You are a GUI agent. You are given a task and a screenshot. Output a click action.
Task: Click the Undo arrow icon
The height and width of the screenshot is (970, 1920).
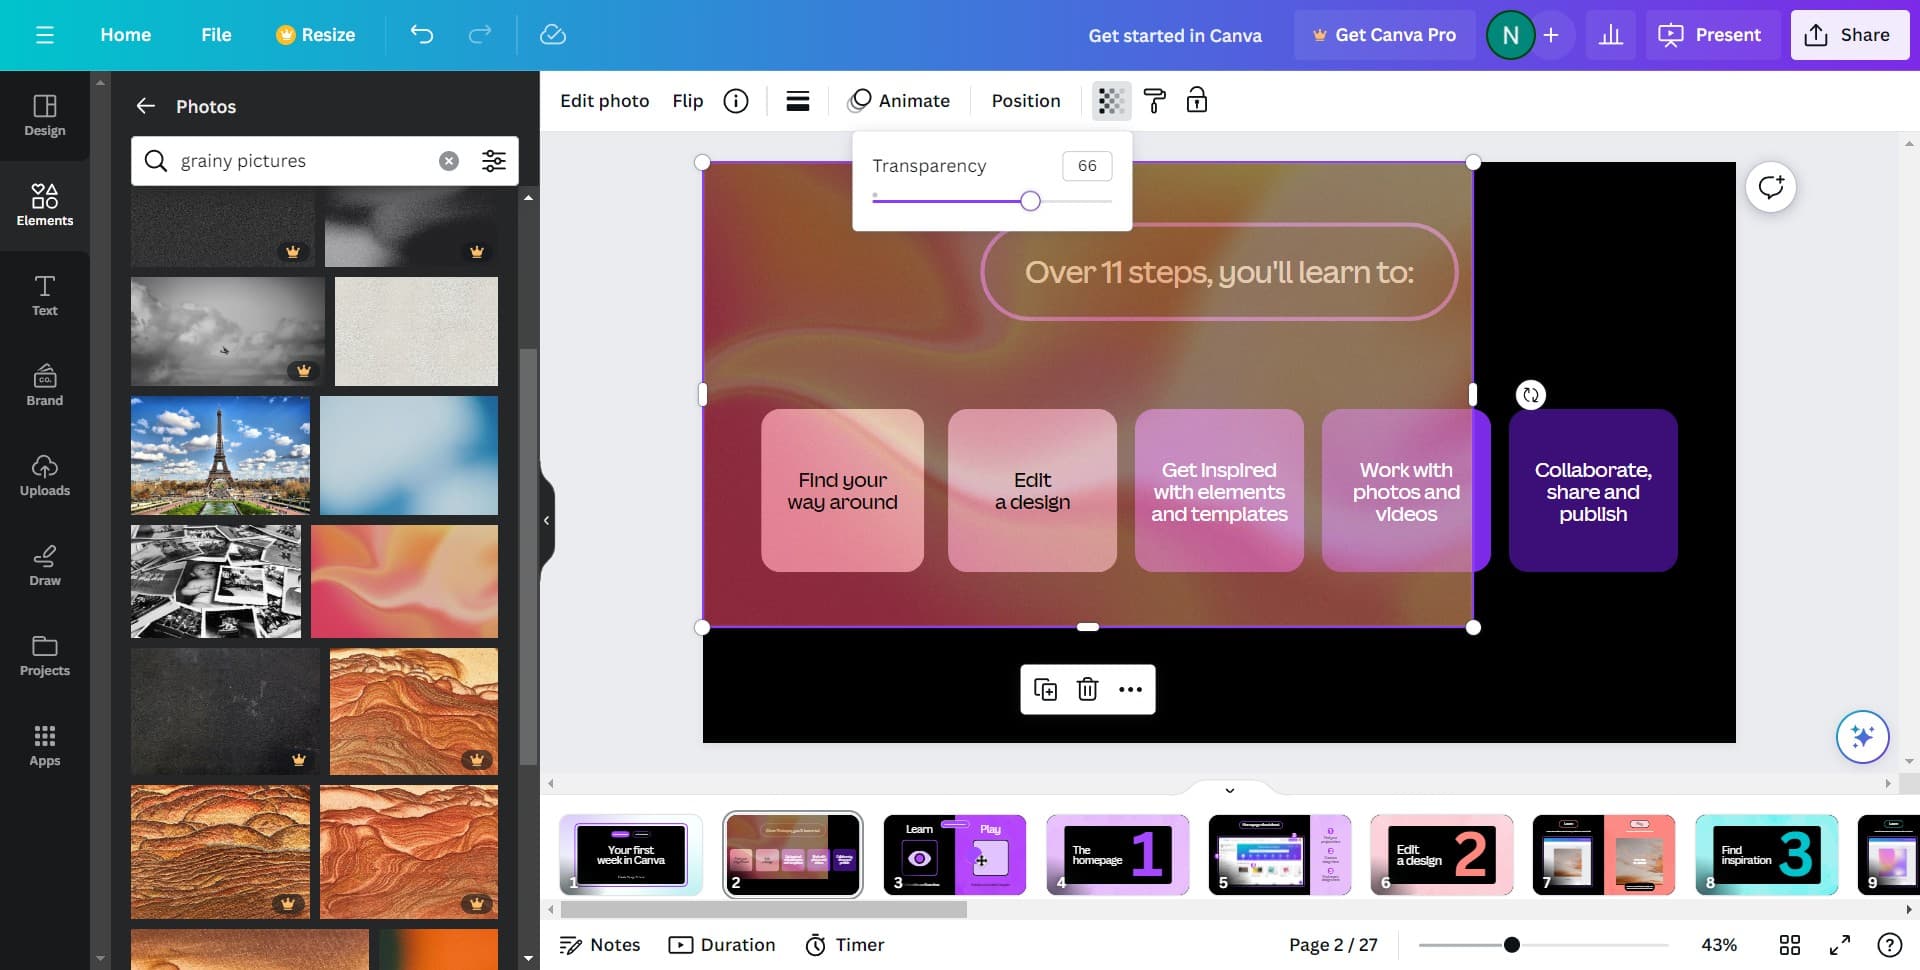pos(422,35)
